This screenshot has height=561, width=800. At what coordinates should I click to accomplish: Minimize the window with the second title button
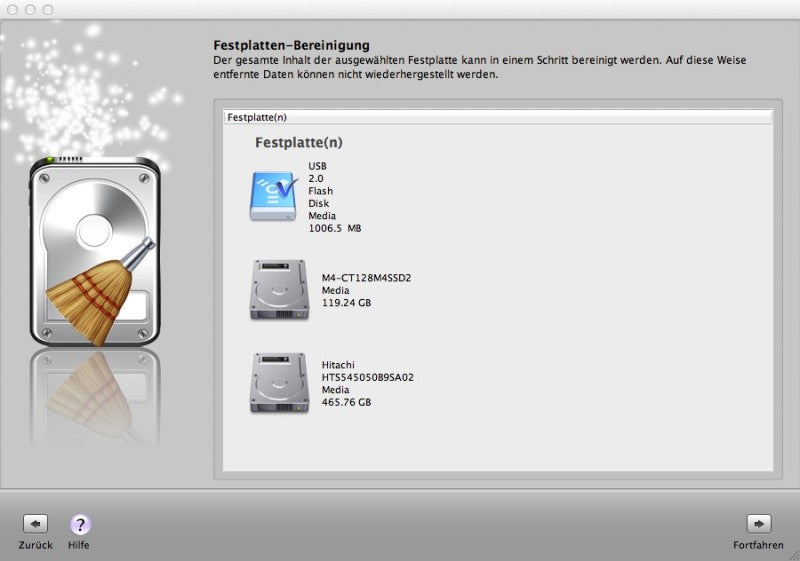tap(30, 10)
